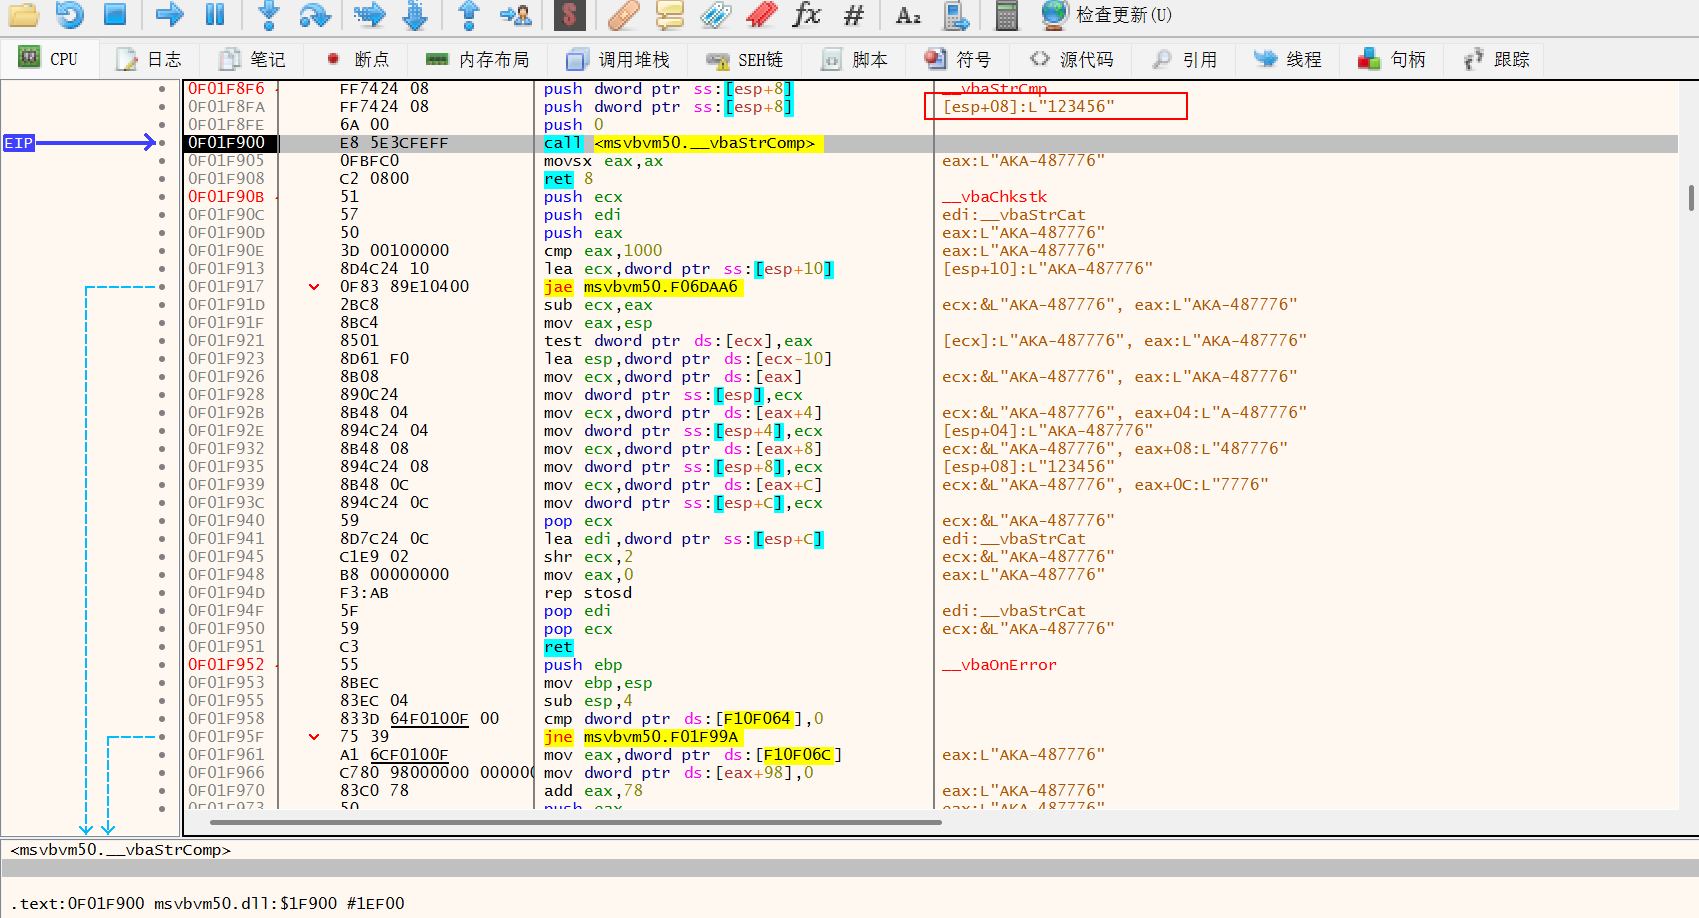Viewport: 1699px width, 918px height.
Task: Show the Labels tag icon
Action: pos(715,14)
